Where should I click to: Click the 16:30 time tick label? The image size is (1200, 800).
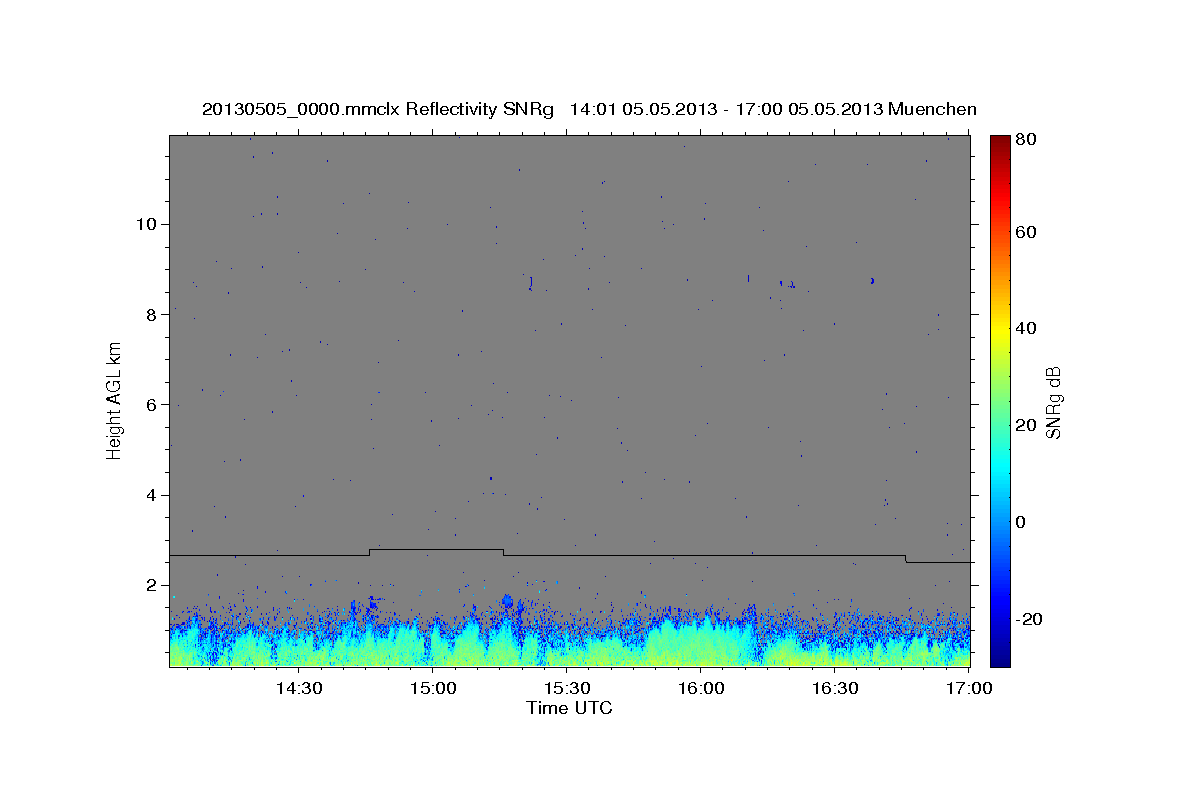[x=836, y=688]
